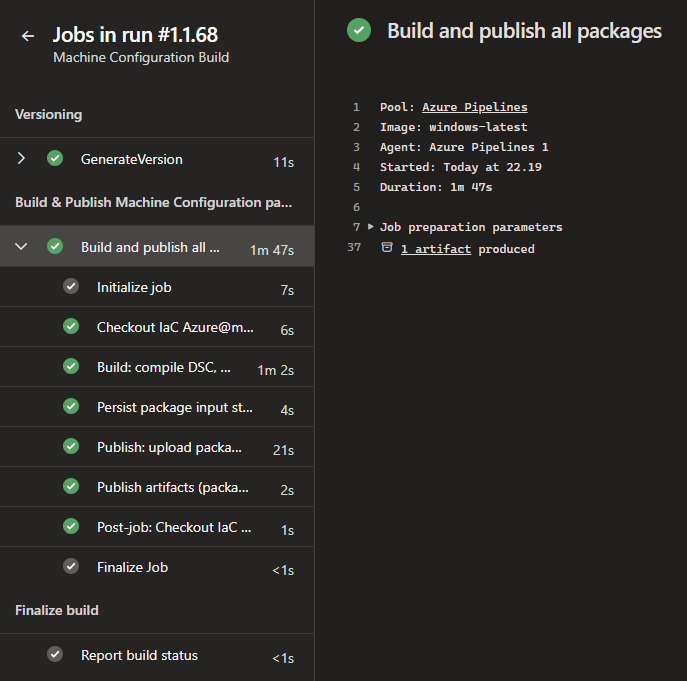
Task: Open the Finalize Job step
Action: 157,567
